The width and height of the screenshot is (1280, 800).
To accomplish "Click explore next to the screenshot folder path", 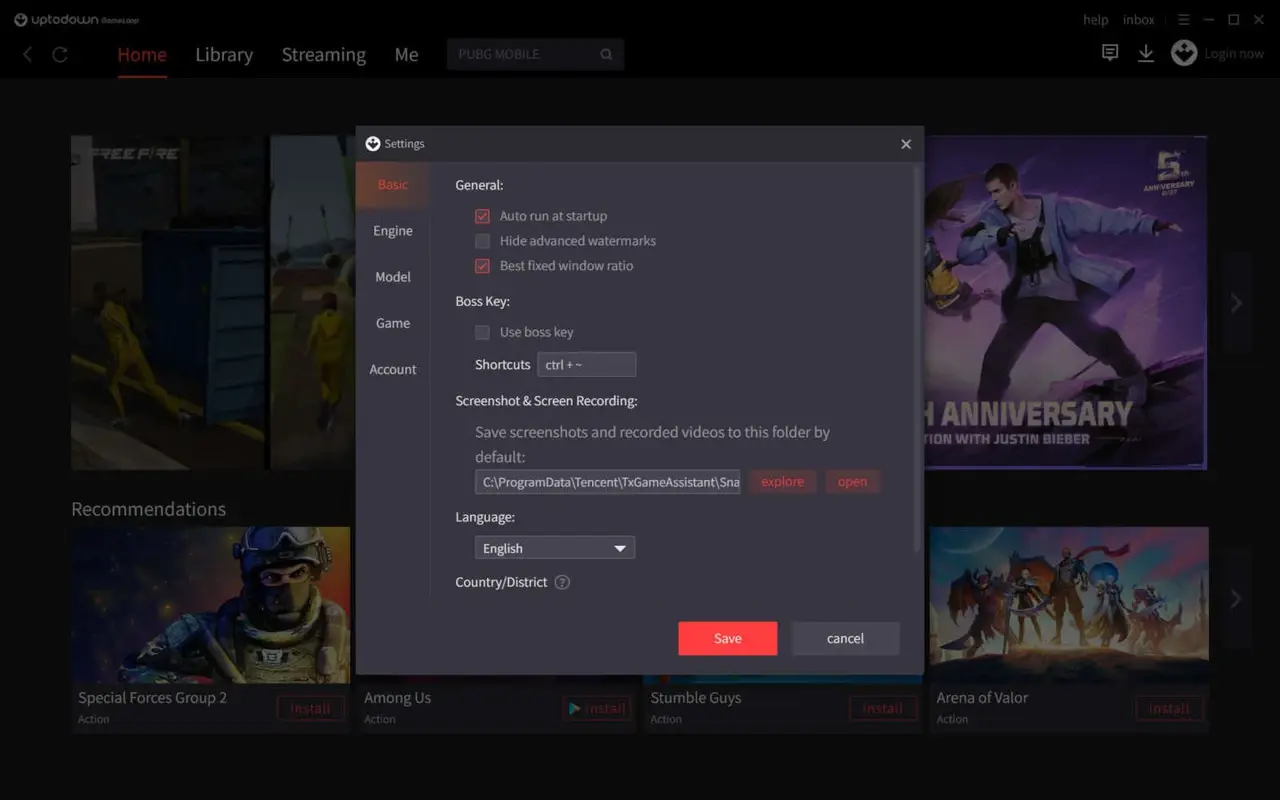I will tap(782, 481).
